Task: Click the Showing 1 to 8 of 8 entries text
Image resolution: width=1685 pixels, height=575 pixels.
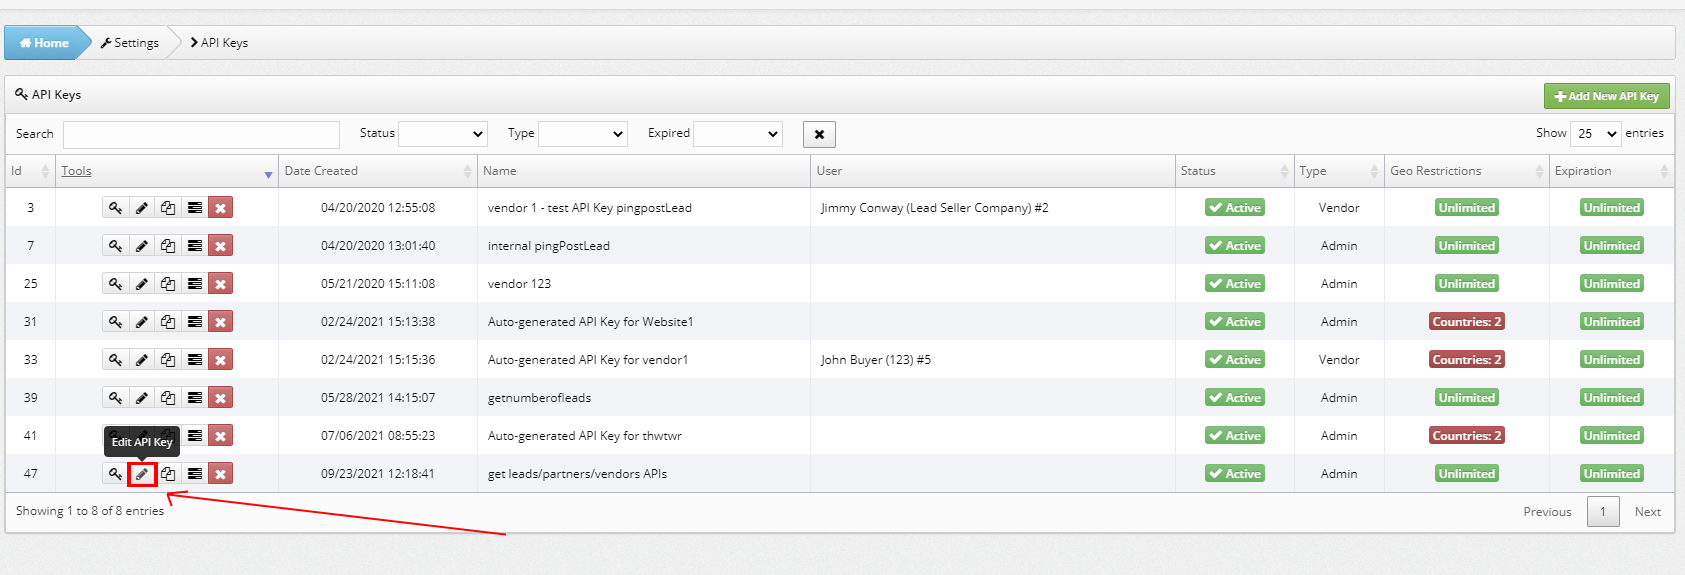Action: (90, 511)
